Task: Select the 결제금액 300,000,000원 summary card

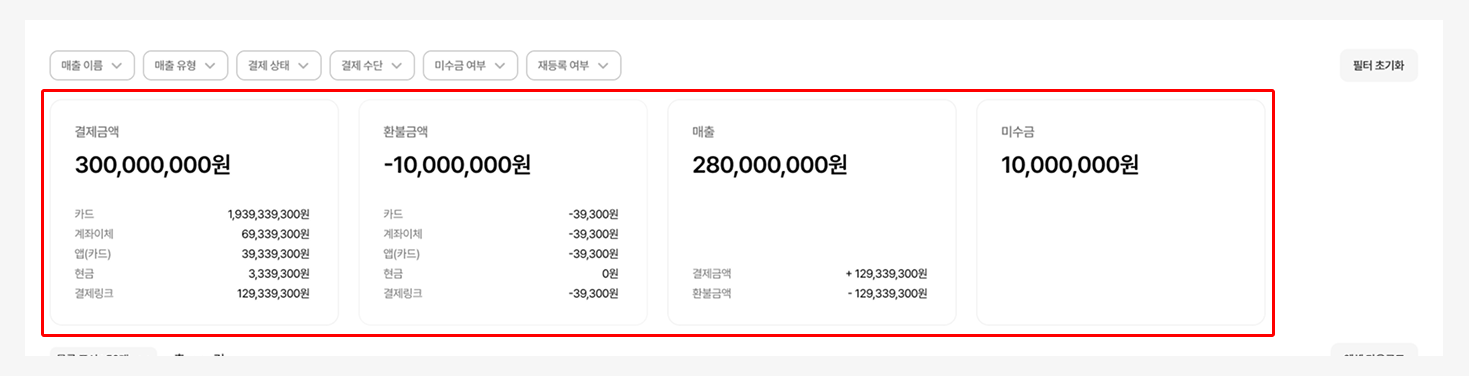Action: [194, 212]
